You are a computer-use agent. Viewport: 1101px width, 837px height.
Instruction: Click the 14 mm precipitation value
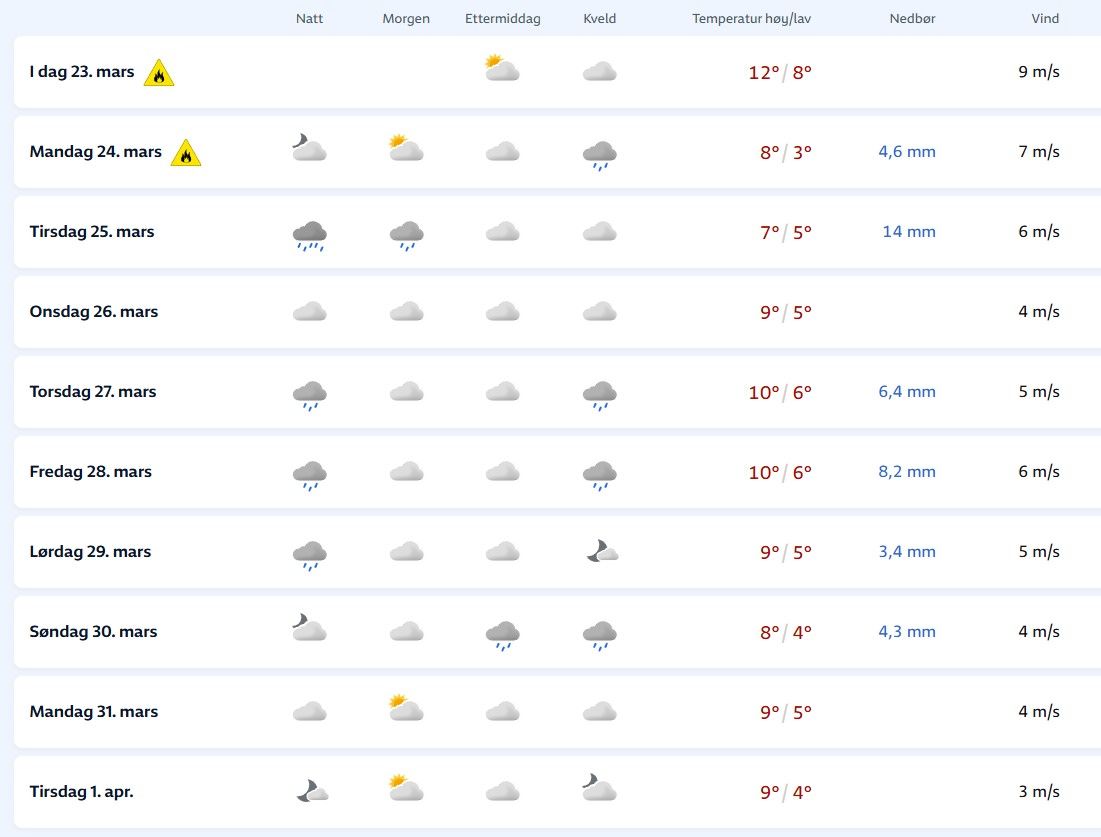(909, 232)
